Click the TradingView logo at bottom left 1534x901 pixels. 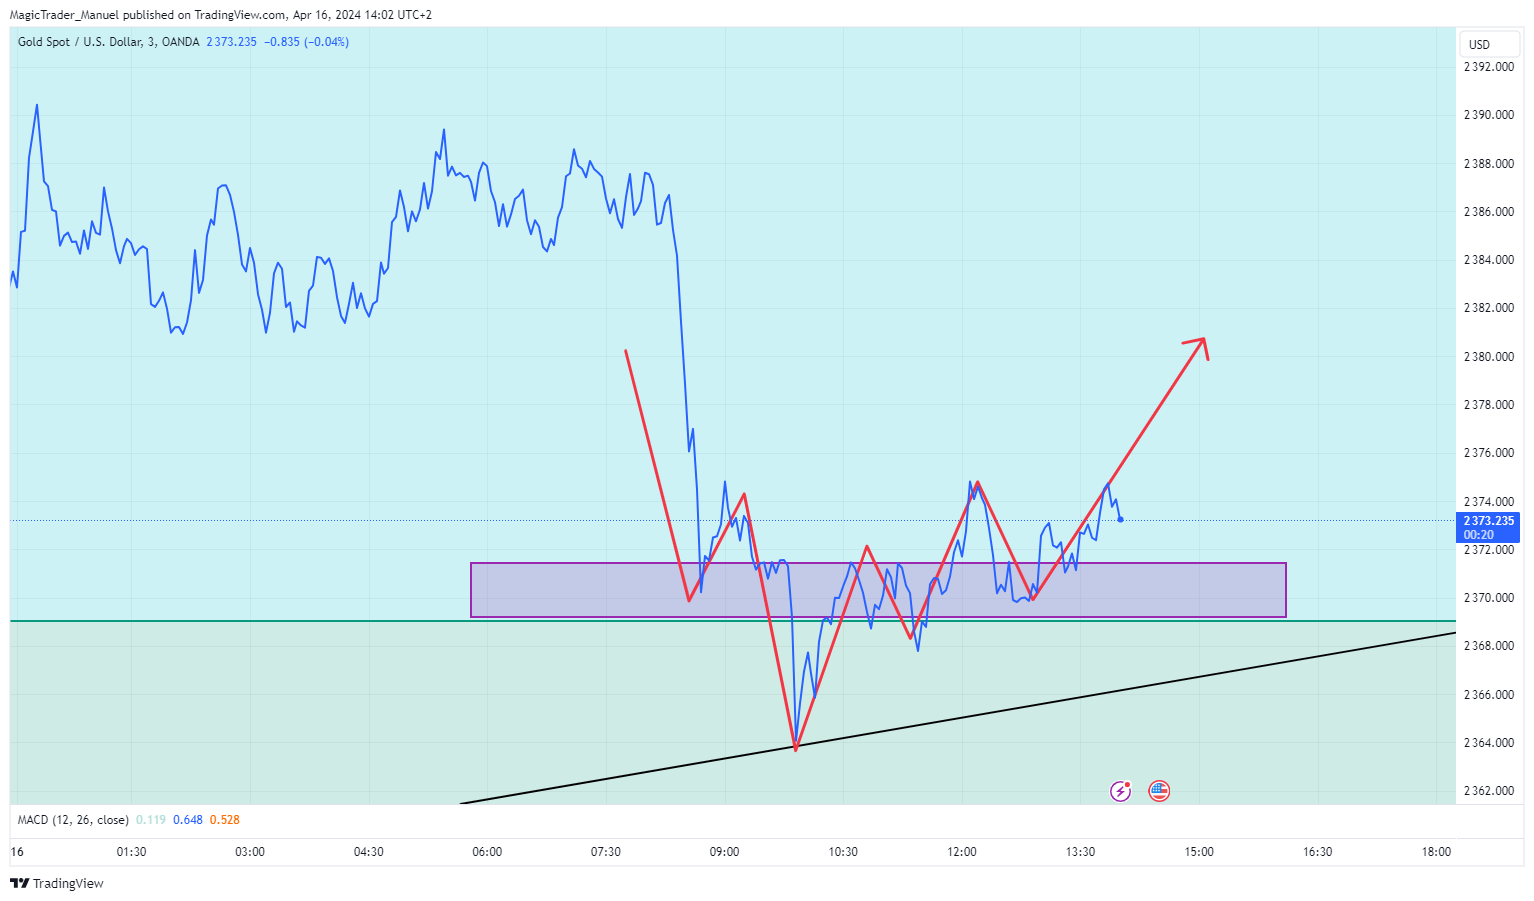tap(57, 883)
